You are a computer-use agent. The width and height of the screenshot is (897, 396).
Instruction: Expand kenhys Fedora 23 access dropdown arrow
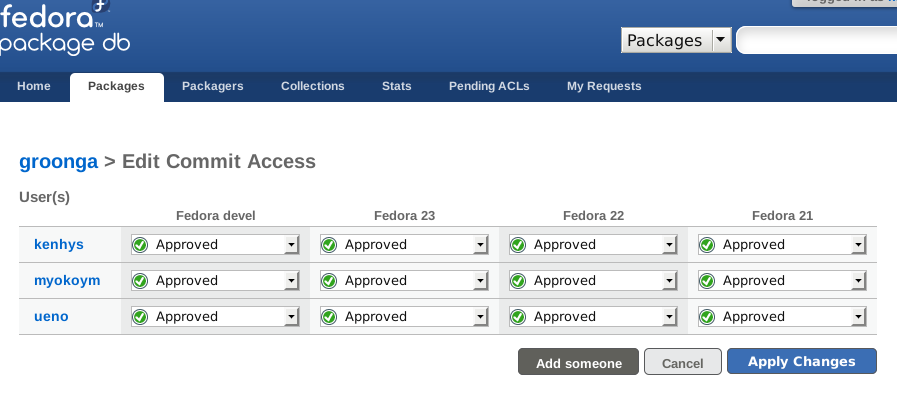481,245
